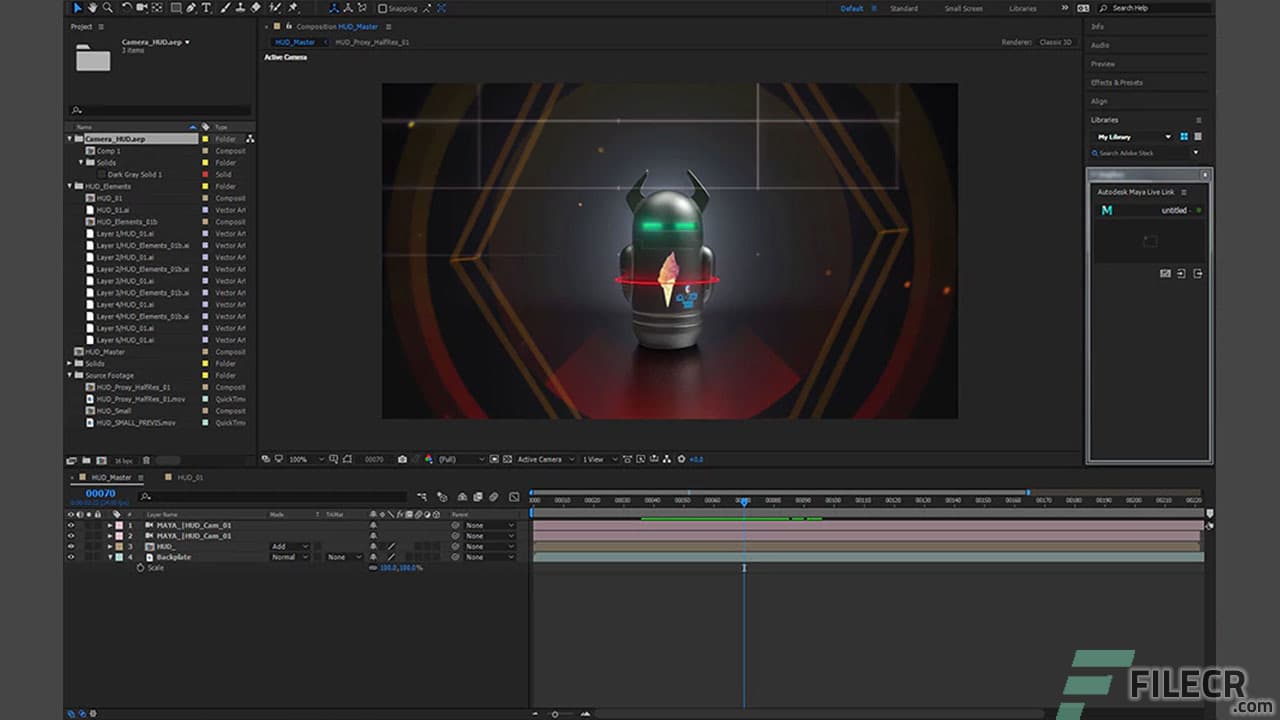Switch to the HUD_01 timeline tab
Viewport: 1280px width, 720px height.
[x=190, y=477]
